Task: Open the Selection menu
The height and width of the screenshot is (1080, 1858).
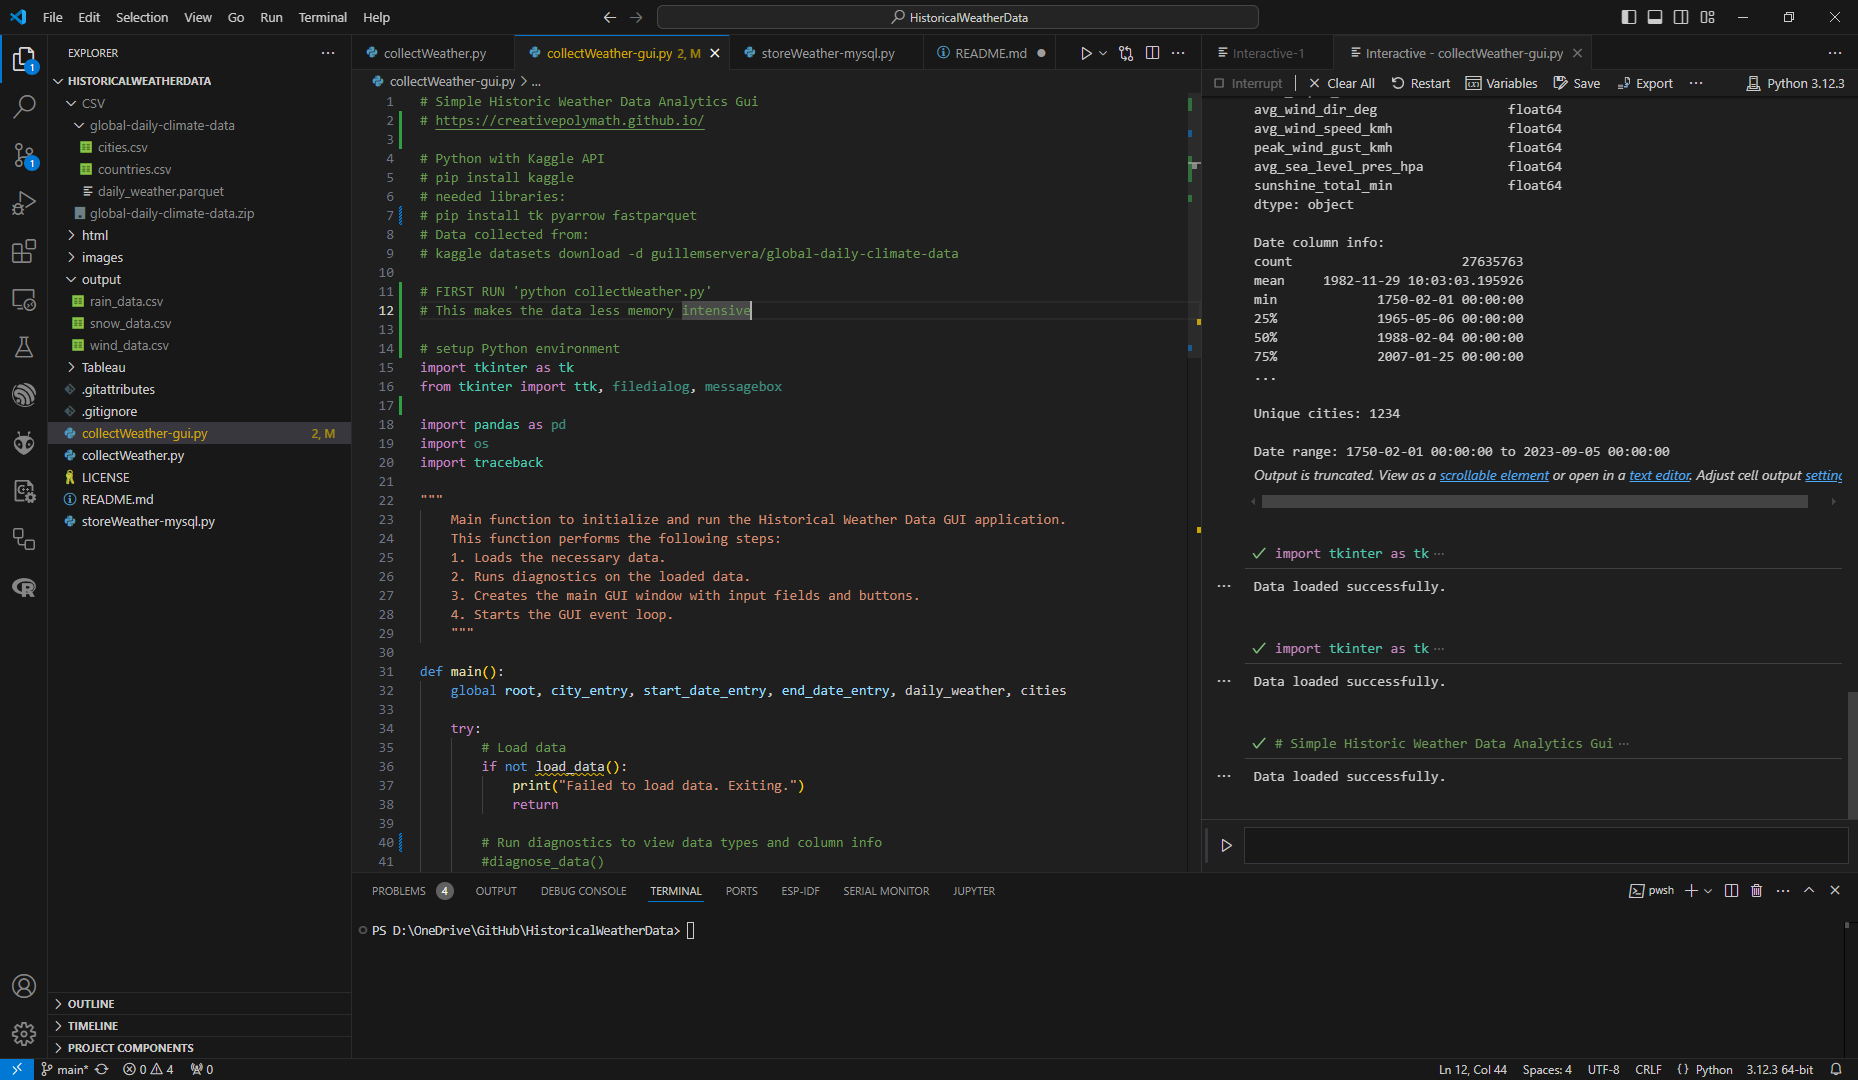Action: 142,17
